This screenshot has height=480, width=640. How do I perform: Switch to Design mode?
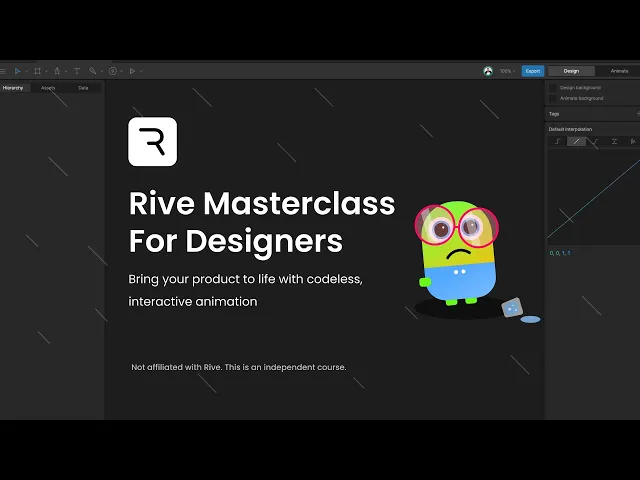(571, 71)
